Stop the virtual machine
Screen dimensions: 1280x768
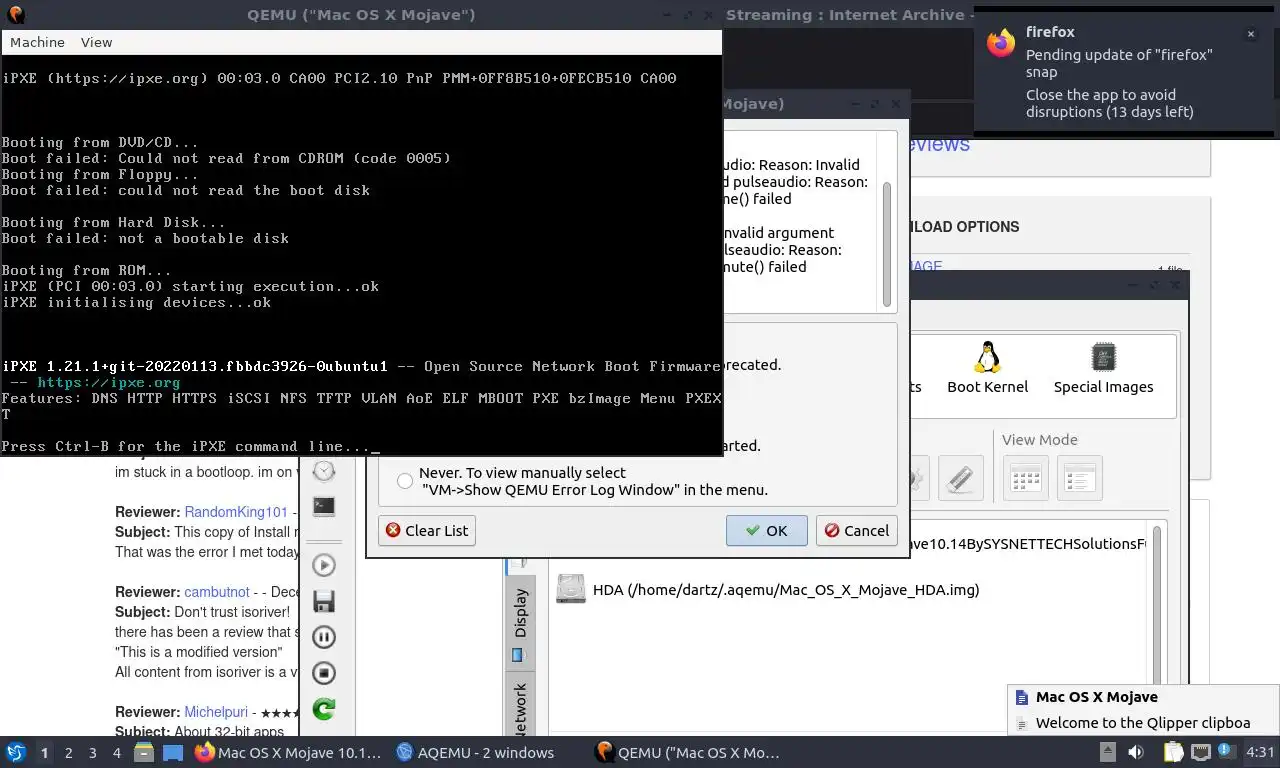click(x=323, y=673)
